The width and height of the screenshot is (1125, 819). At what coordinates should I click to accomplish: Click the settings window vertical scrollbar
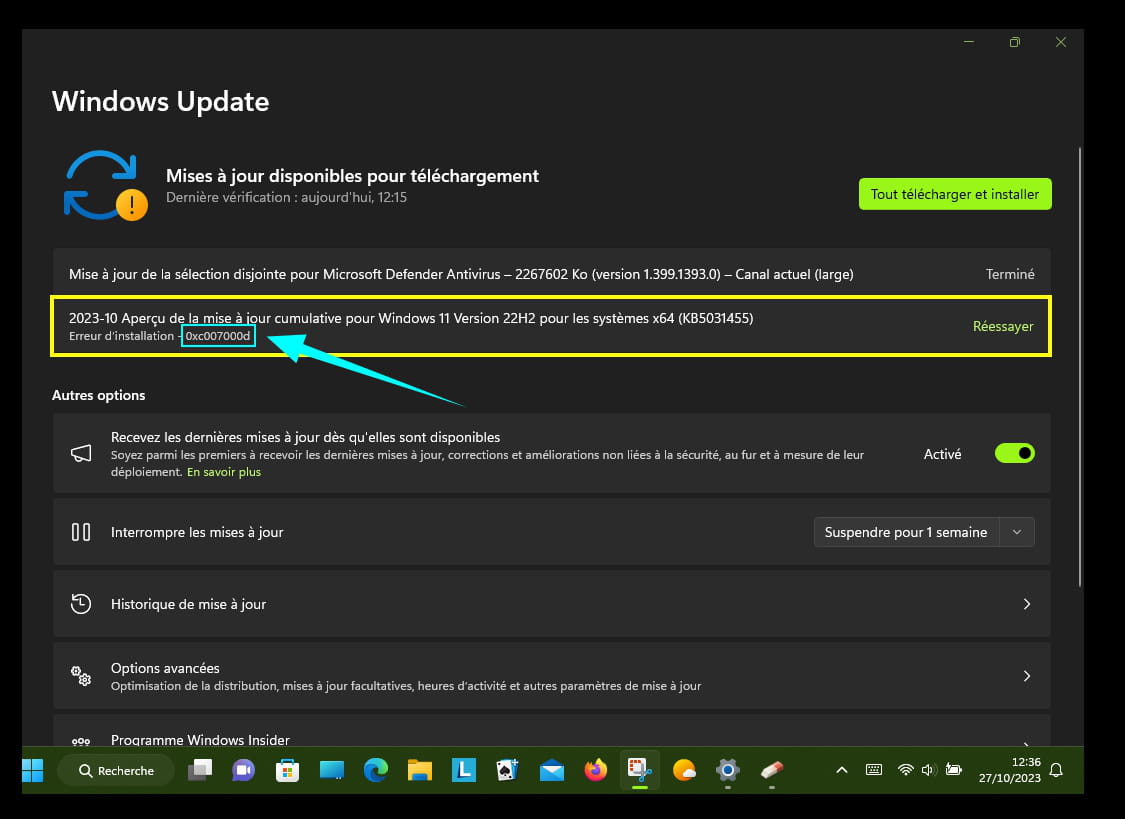point(1079,367)
